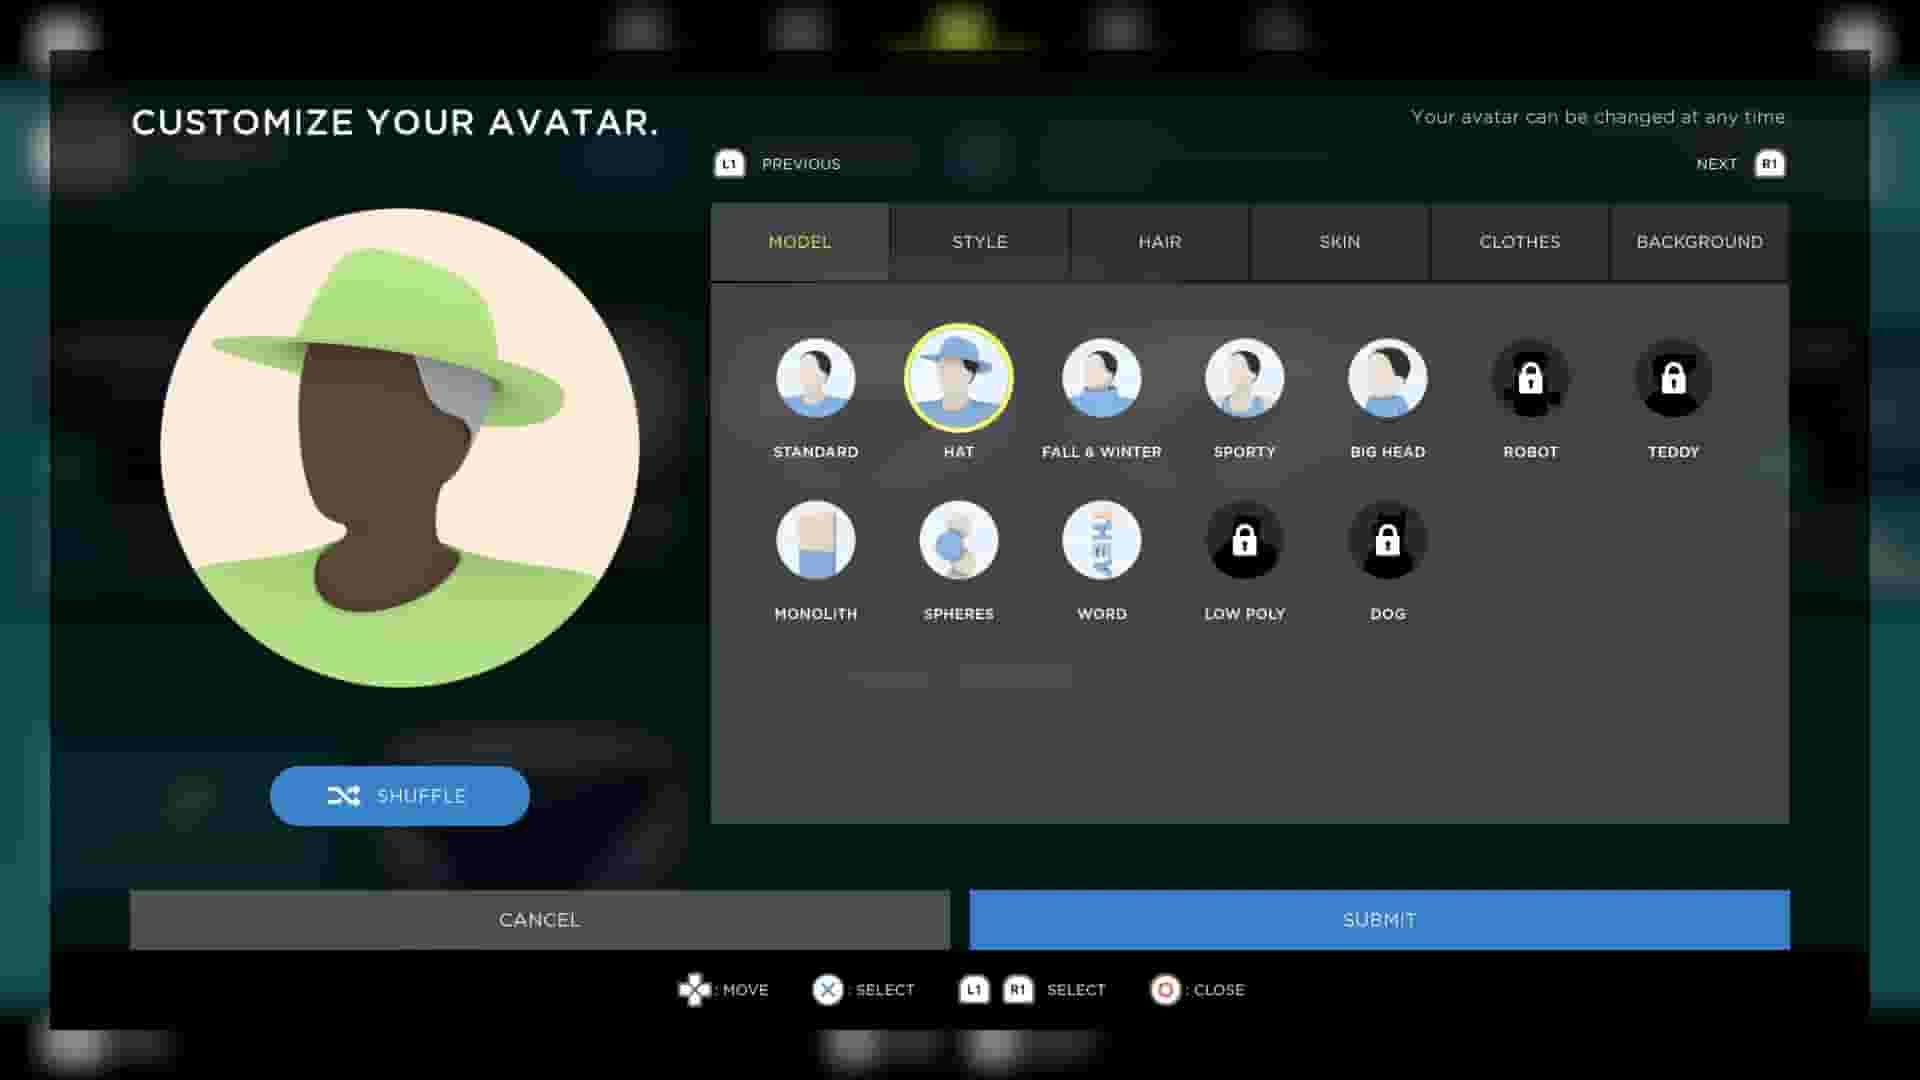Image resolution: width=1920 pixels, height=1080 pixels.
Task: Open the Clothes tab
Action: tap(1519, 241)
